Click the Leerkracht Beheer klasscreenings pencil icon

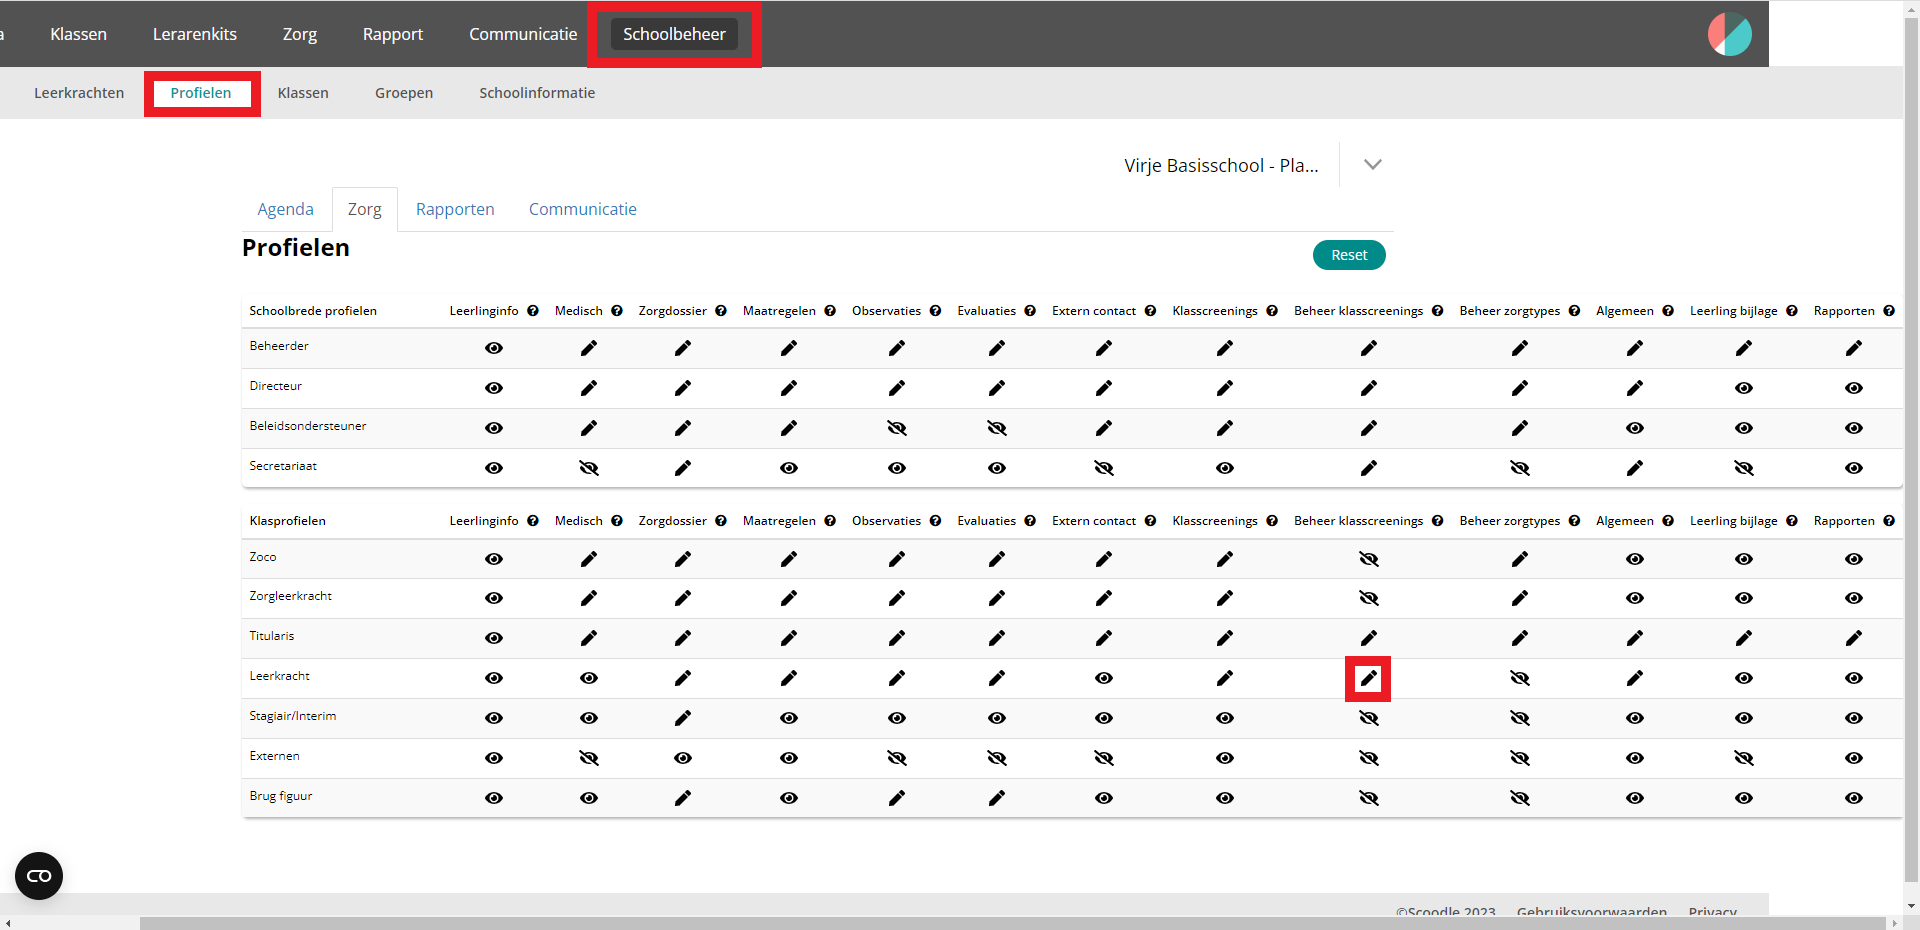[x=1368, y=679]
